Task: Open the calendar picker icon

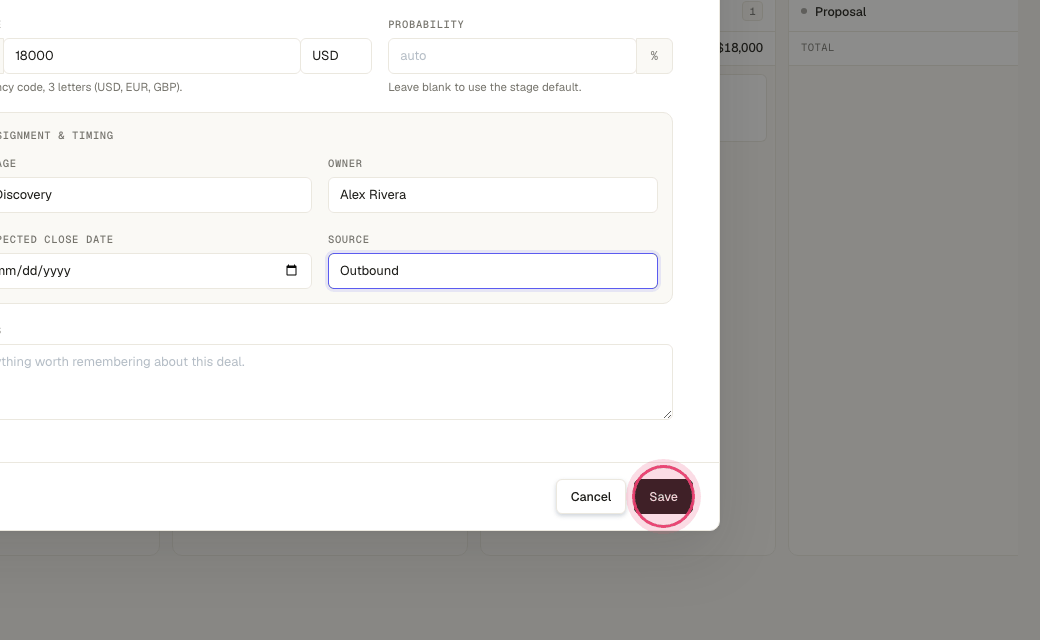Action: coord(291,270)
